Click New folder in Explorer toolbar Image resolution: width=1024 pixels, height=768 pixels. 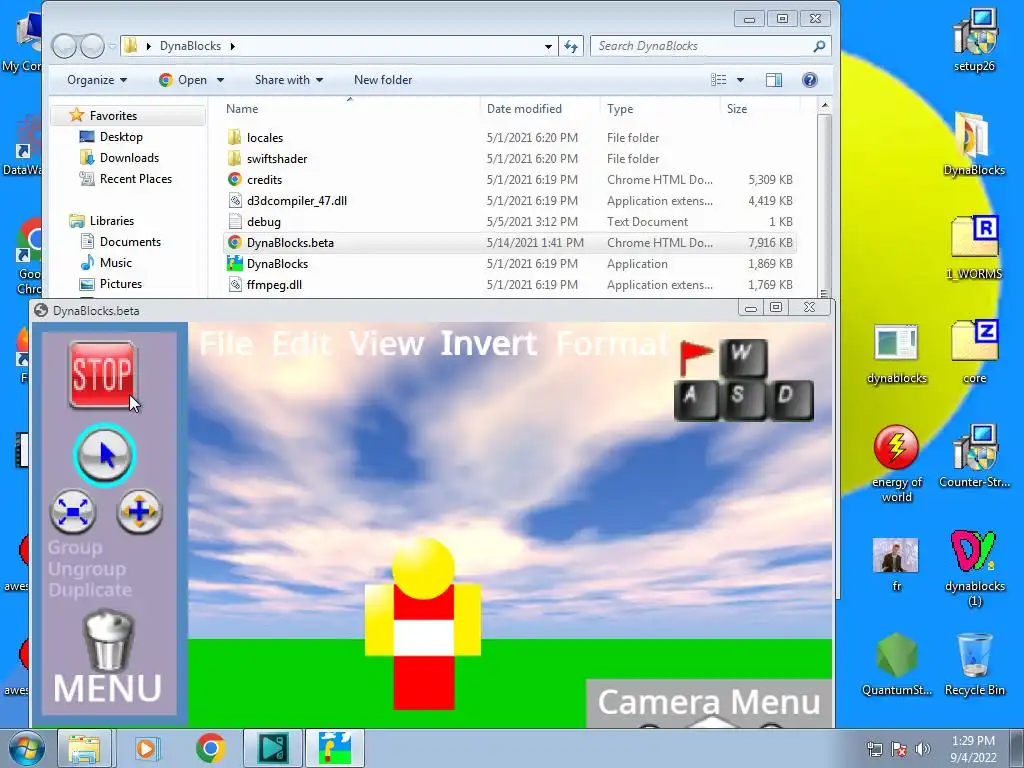point(383,80)
